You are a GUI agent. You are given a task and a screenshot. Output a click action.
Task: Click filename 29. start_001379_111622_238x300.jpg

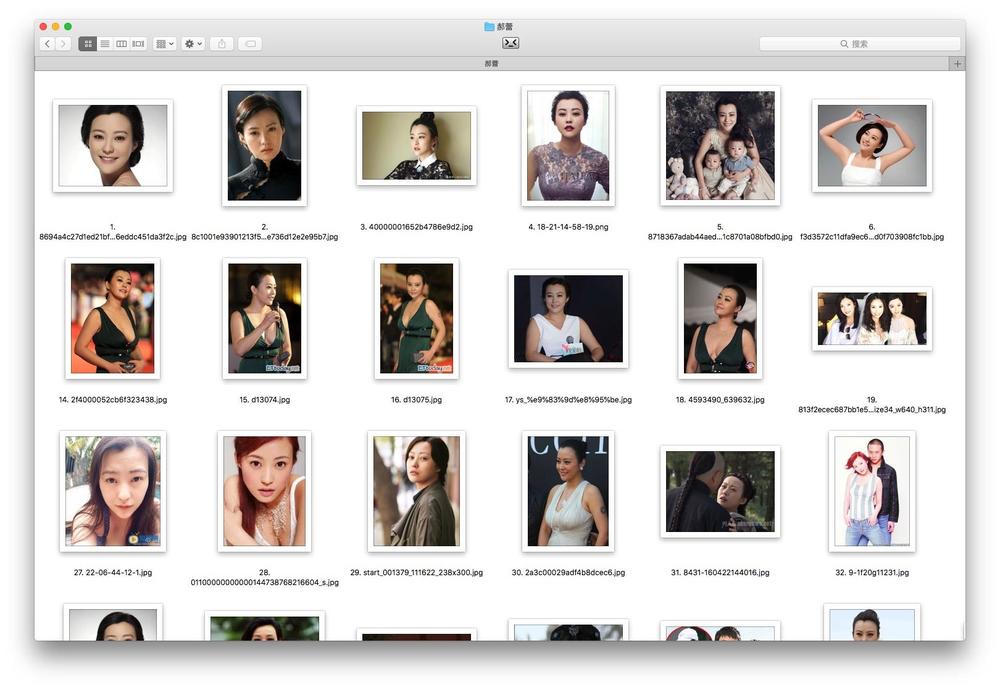pyautogui.click(x=416, y=573)
